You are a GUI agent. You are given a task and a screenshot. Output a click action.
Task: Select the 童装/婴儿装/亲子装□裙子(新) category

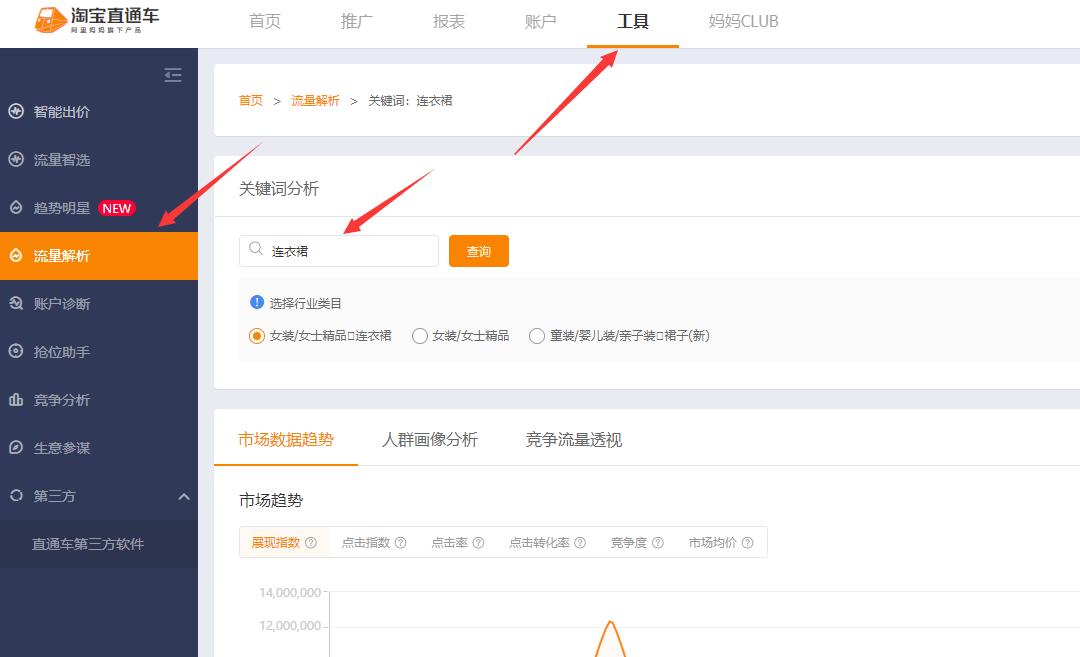[x=537, y=336]
